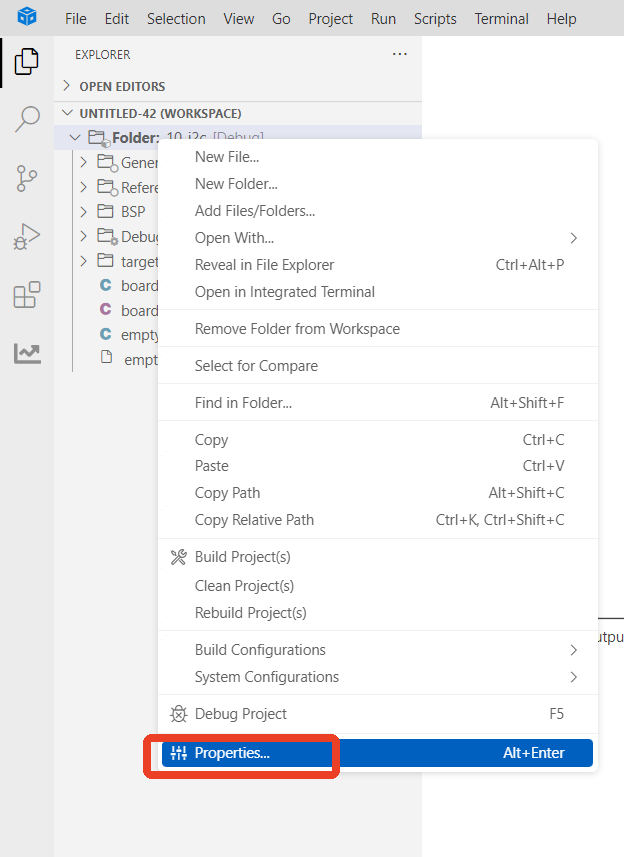Open the File menu

pyautogui.click(x=75, y=19)
